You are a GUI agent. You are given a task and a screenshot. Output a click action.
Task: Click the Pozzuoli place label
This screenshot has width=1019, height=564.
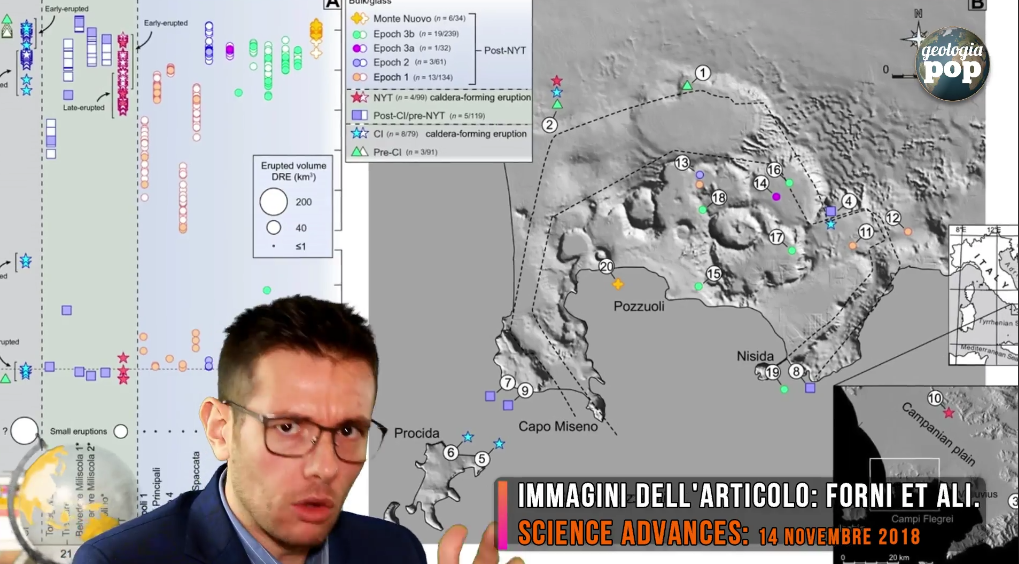point(638,307)
